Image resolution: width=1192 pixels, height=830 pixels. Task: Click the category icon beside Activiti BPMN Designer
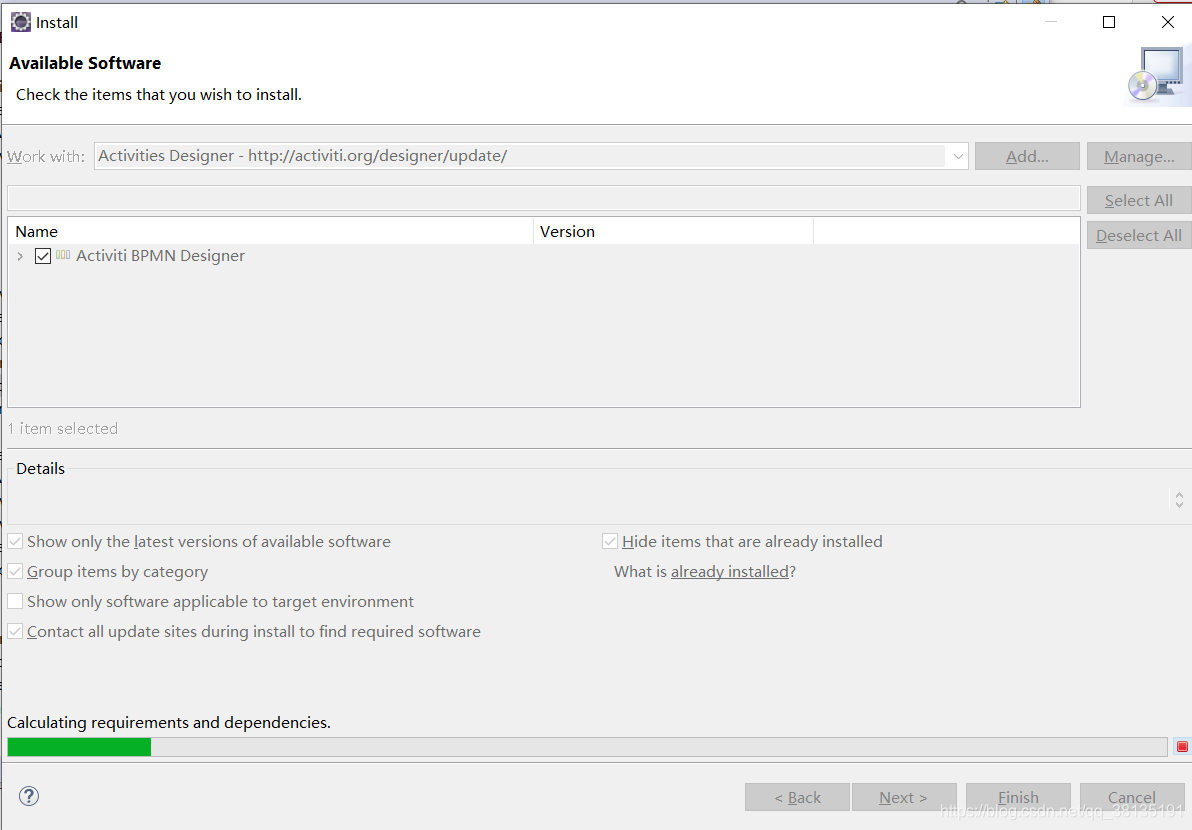click(63, 255)
